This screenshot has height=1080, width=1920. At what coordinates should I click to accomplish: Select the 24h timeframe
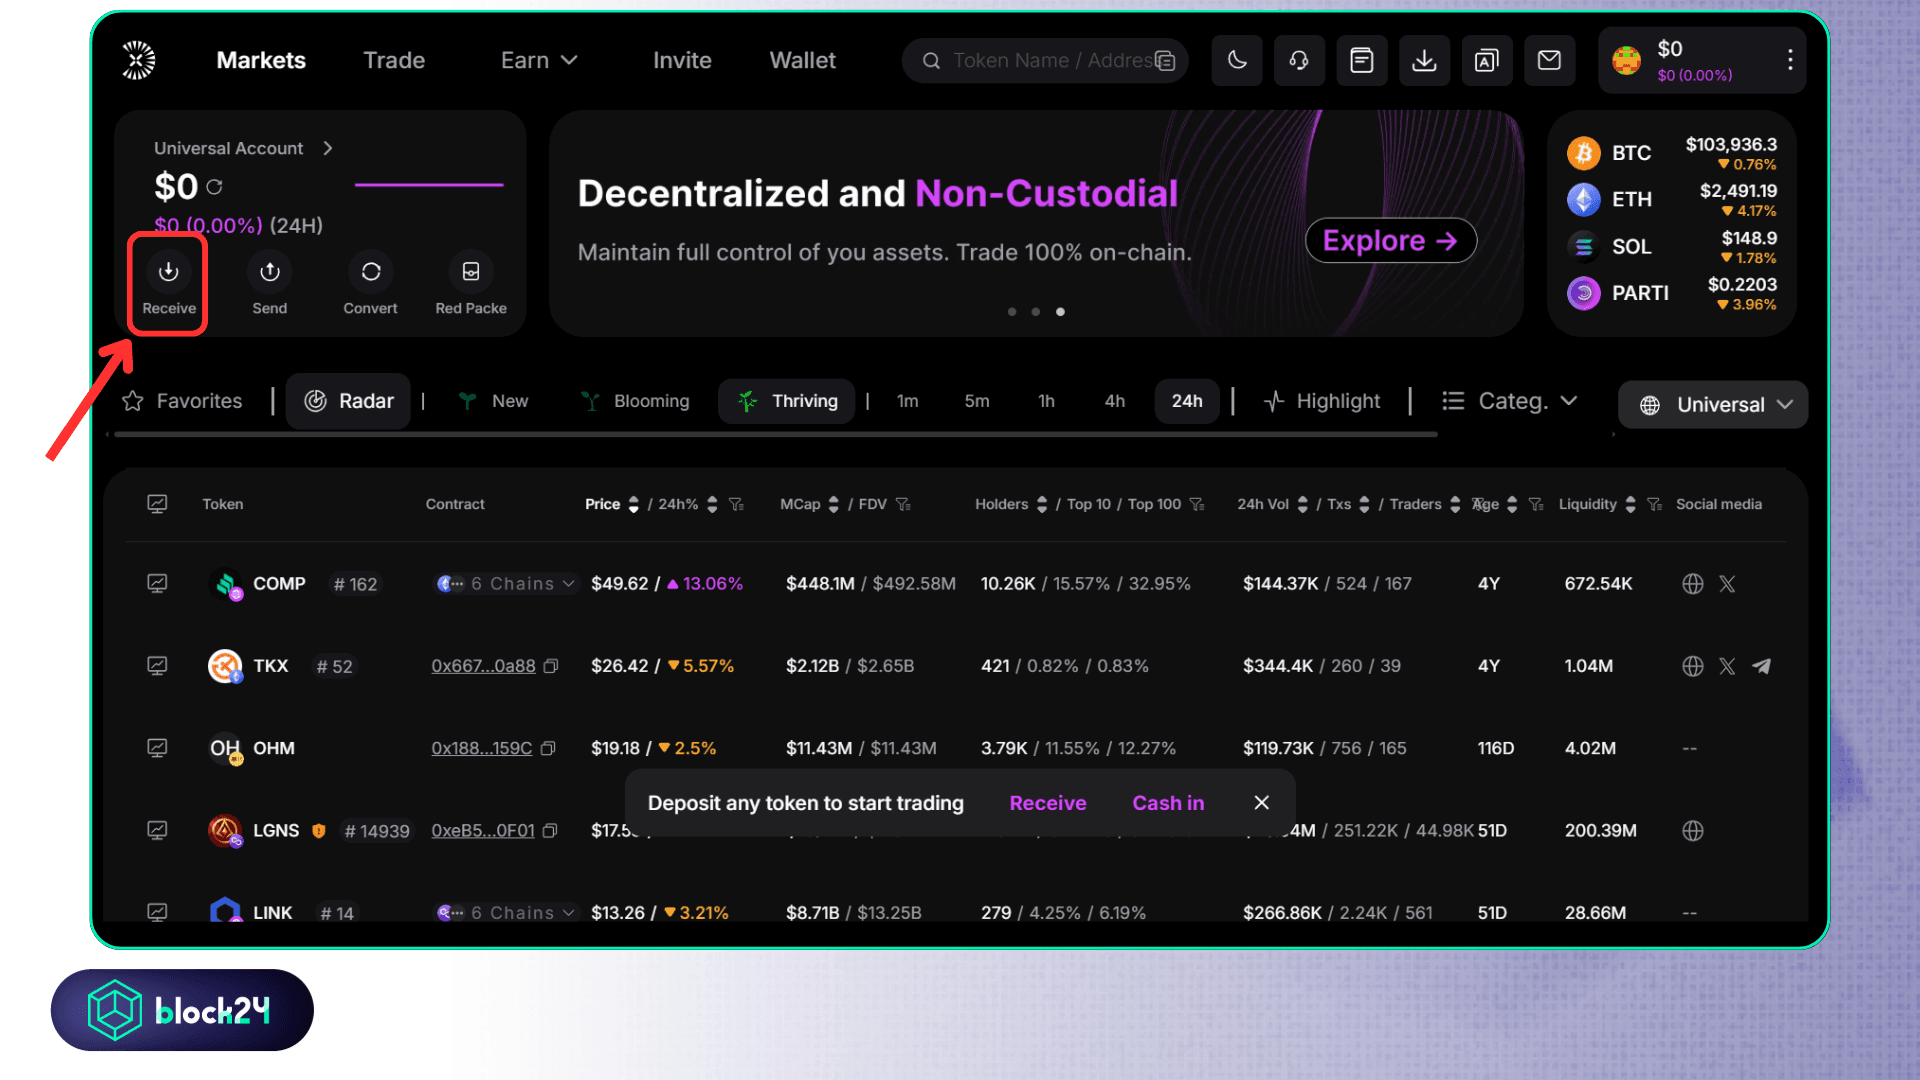pyautogui.click(x=1187, y=401)
